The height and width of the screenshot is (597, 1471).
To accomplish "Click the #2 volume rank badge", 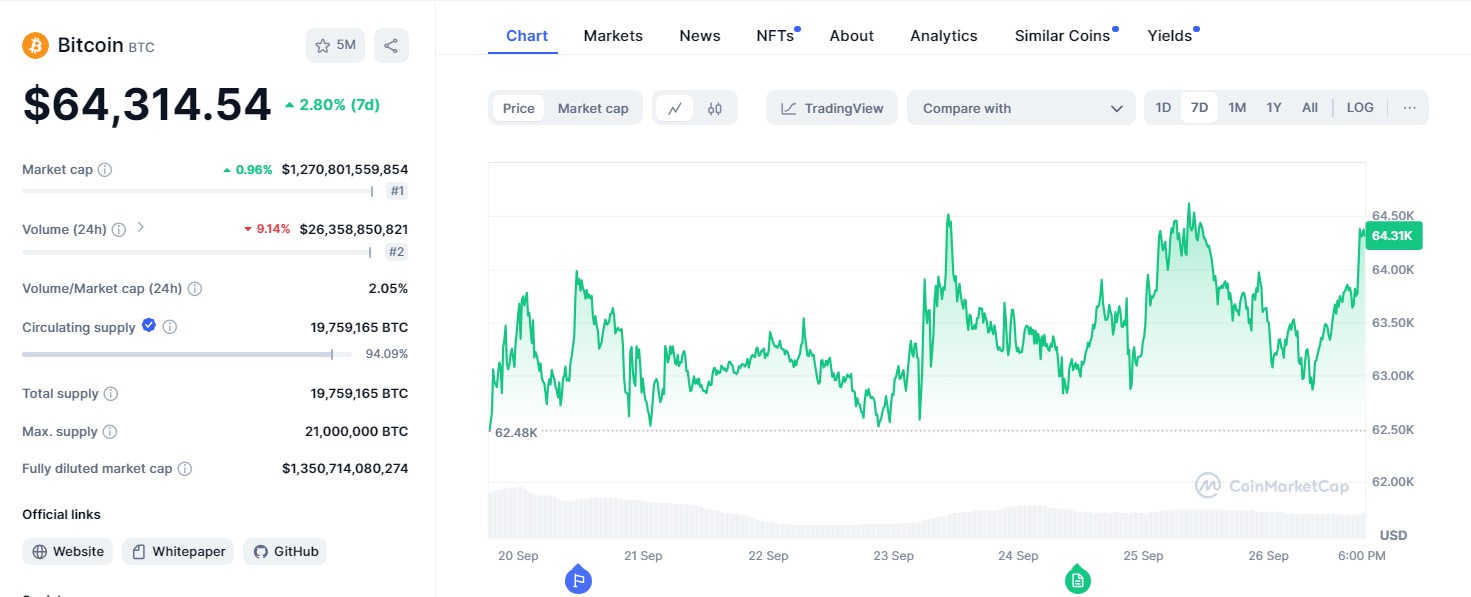I will coord(397,252).
